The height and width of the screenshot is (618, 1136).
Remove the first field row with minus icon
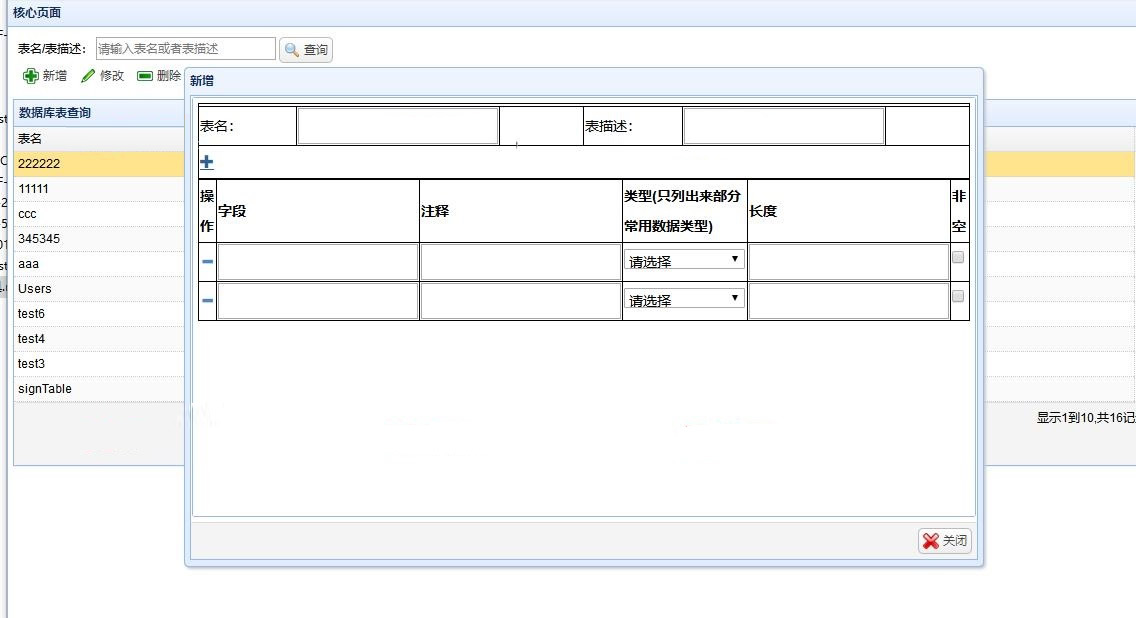[x=207, y=262]
